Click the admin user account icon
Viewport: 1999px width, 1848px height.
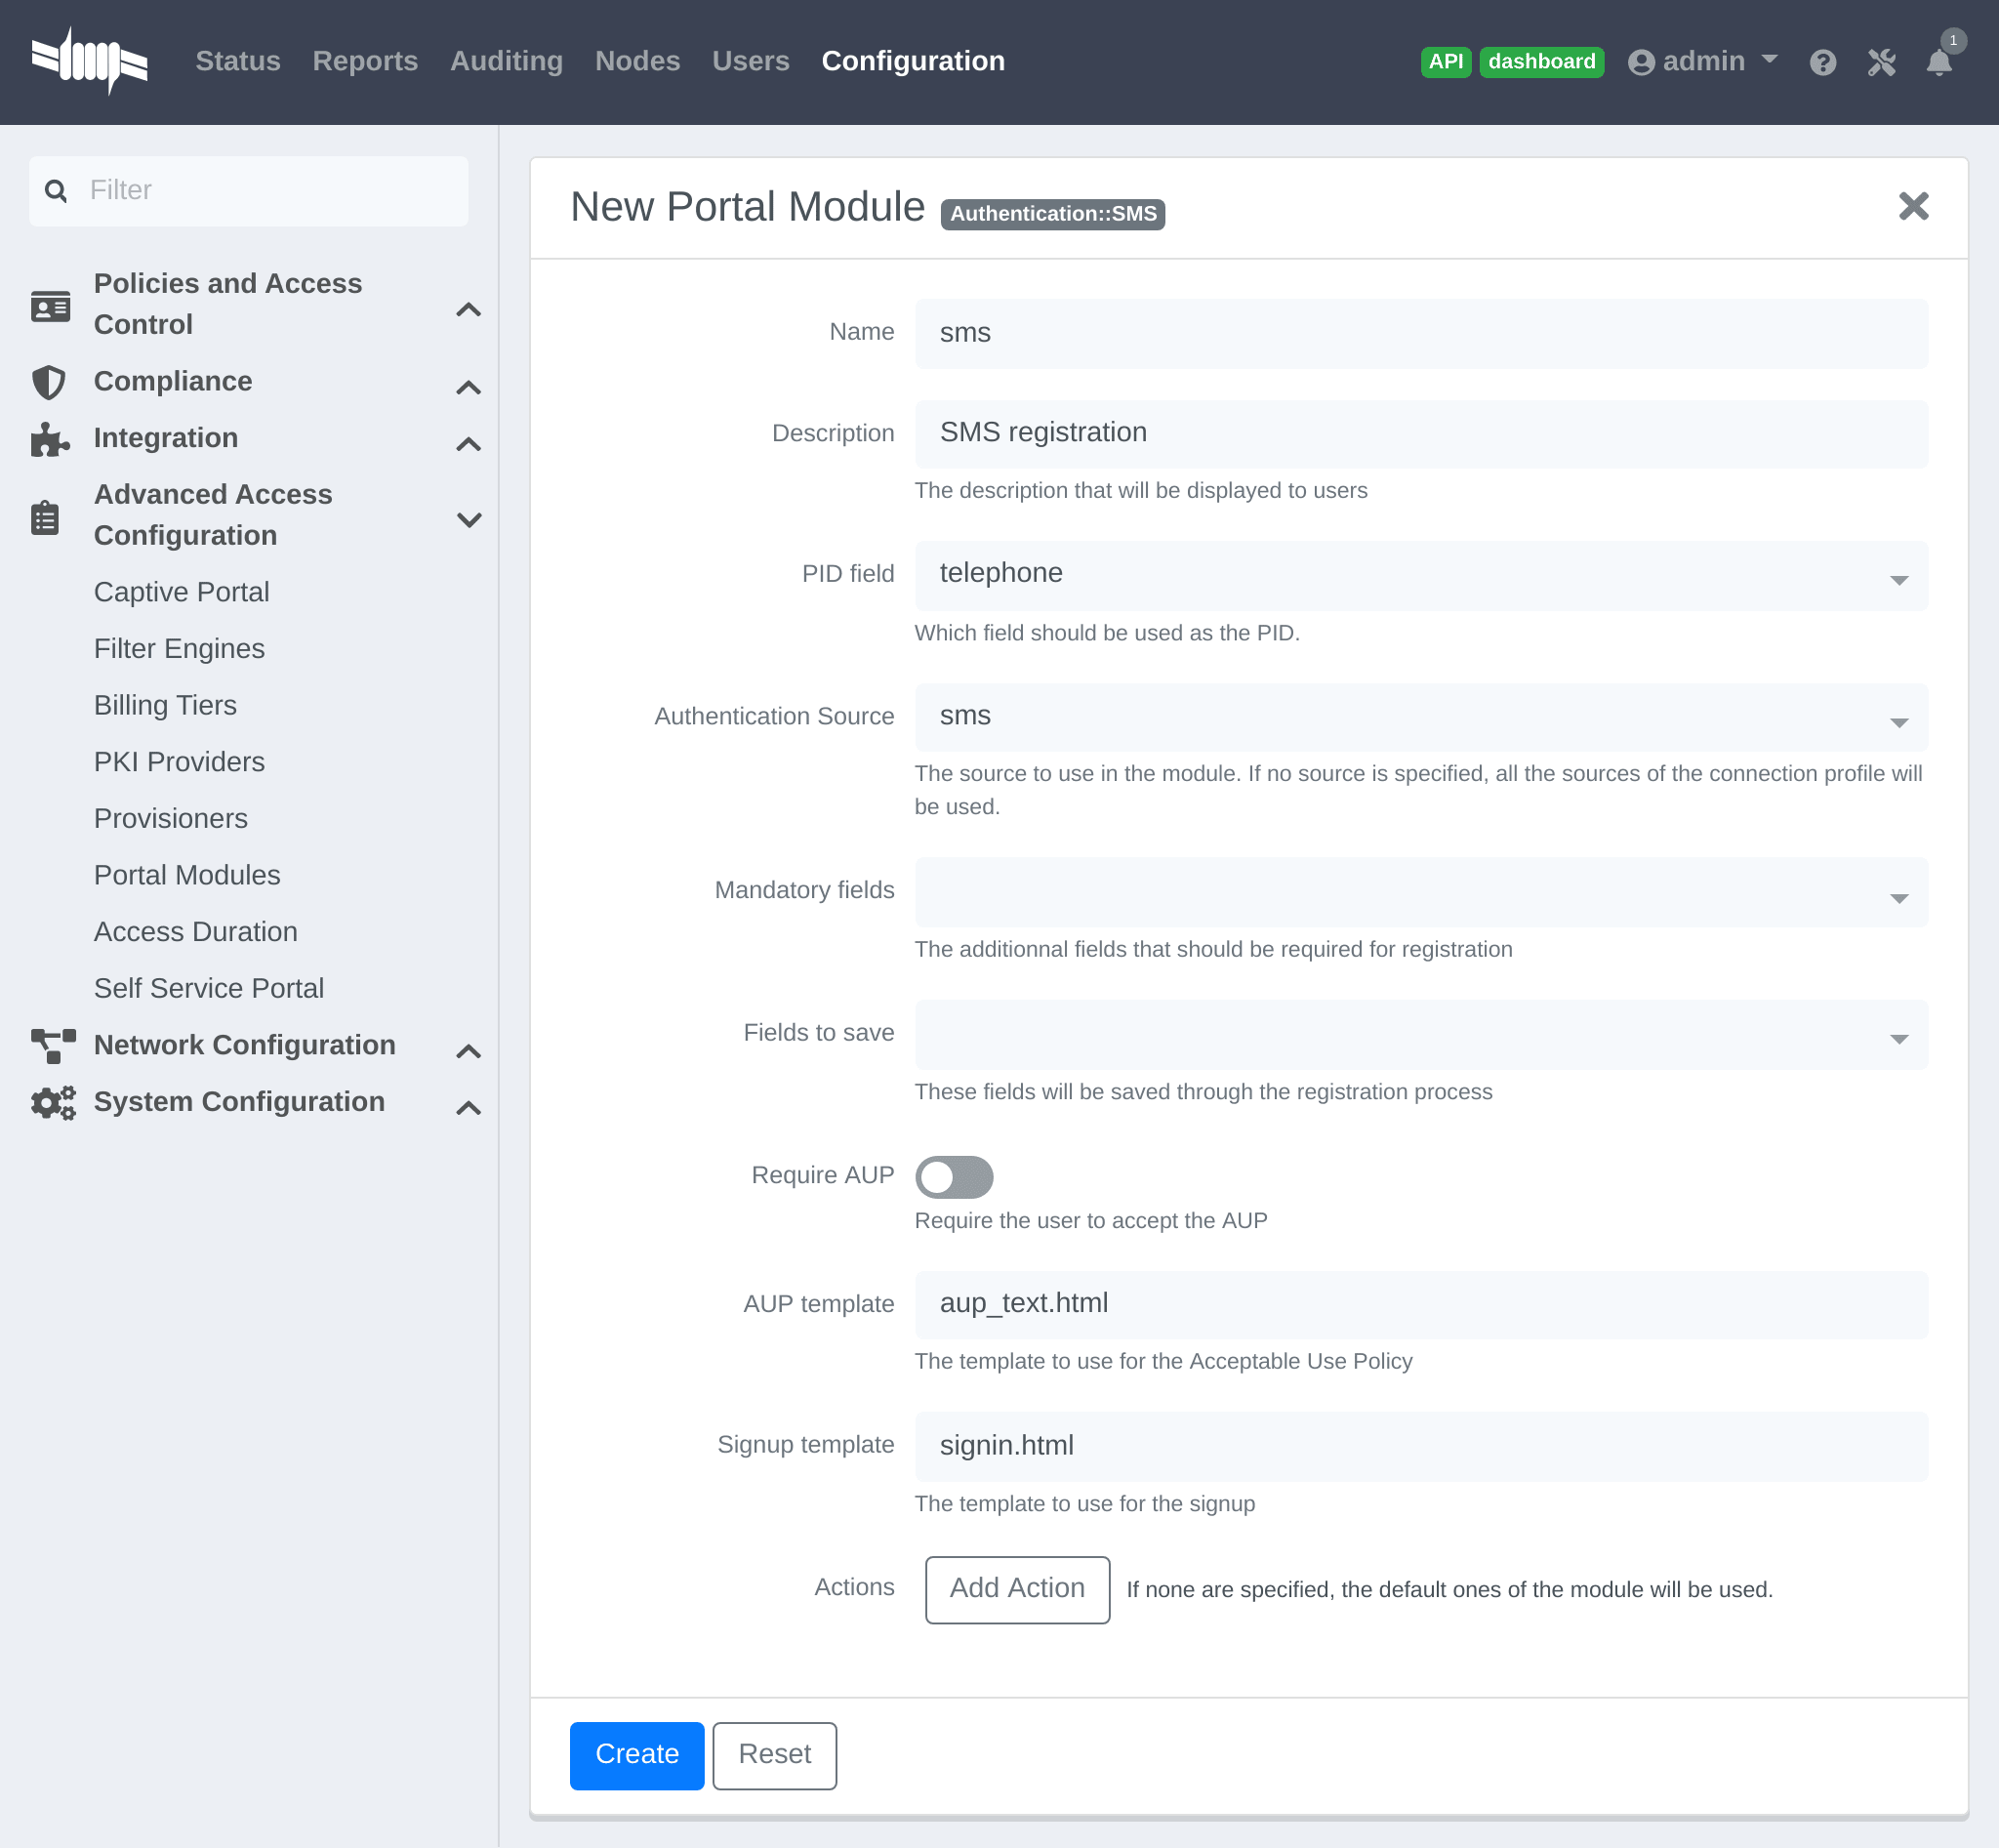coord(1637,61)
